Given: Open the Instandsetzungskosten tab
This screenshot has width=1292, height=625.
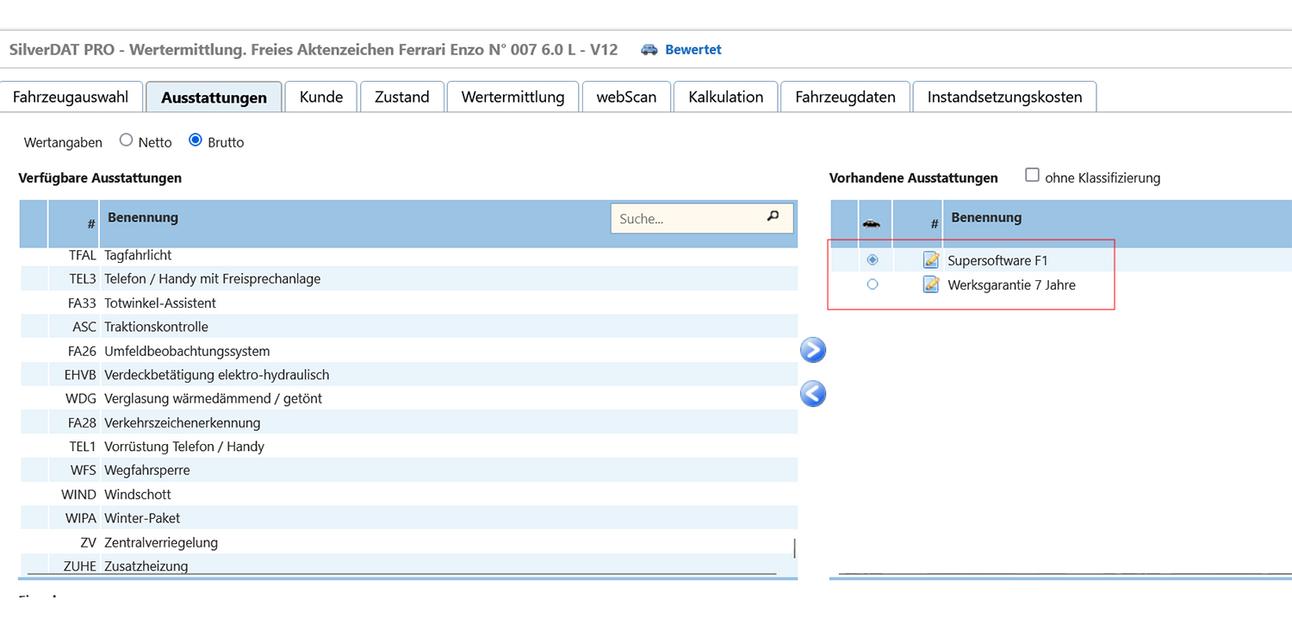Looking at the screenshot, I should [1004, 97].
